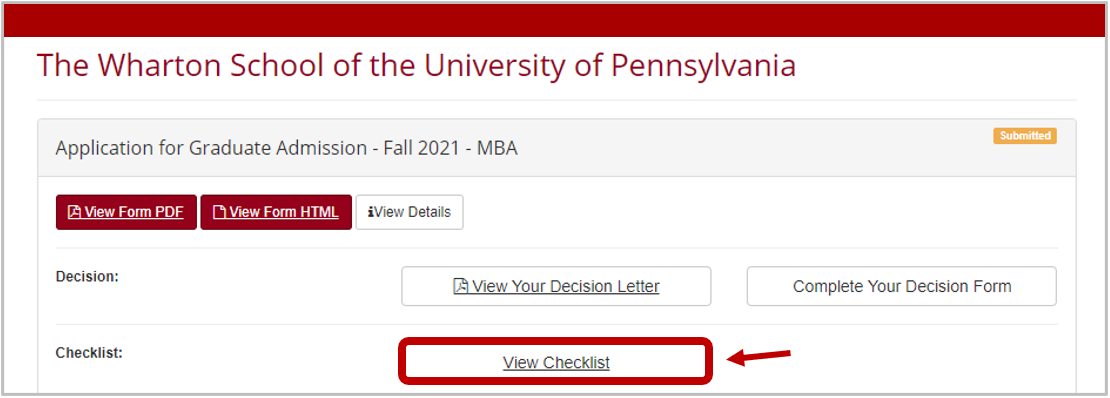The width and height of the screenshot is (1110, 398).
Task: Click the orange Submitted status badge
Action: pos(1025,136)
